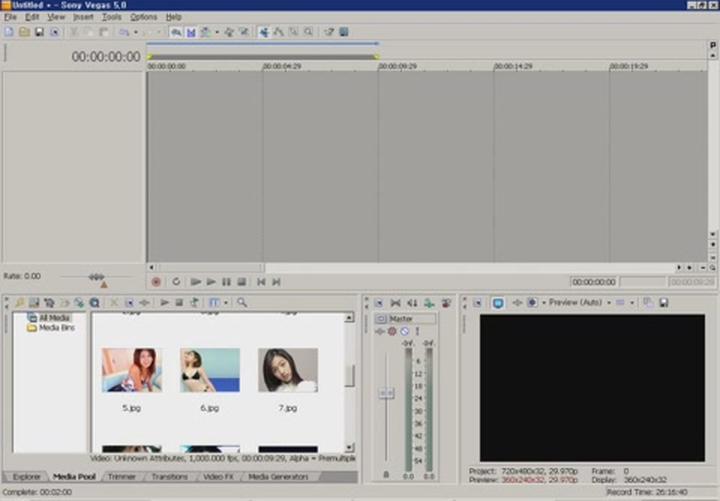
Task: Click the Play button in transport bar
Action: click(x=211, y=282)
